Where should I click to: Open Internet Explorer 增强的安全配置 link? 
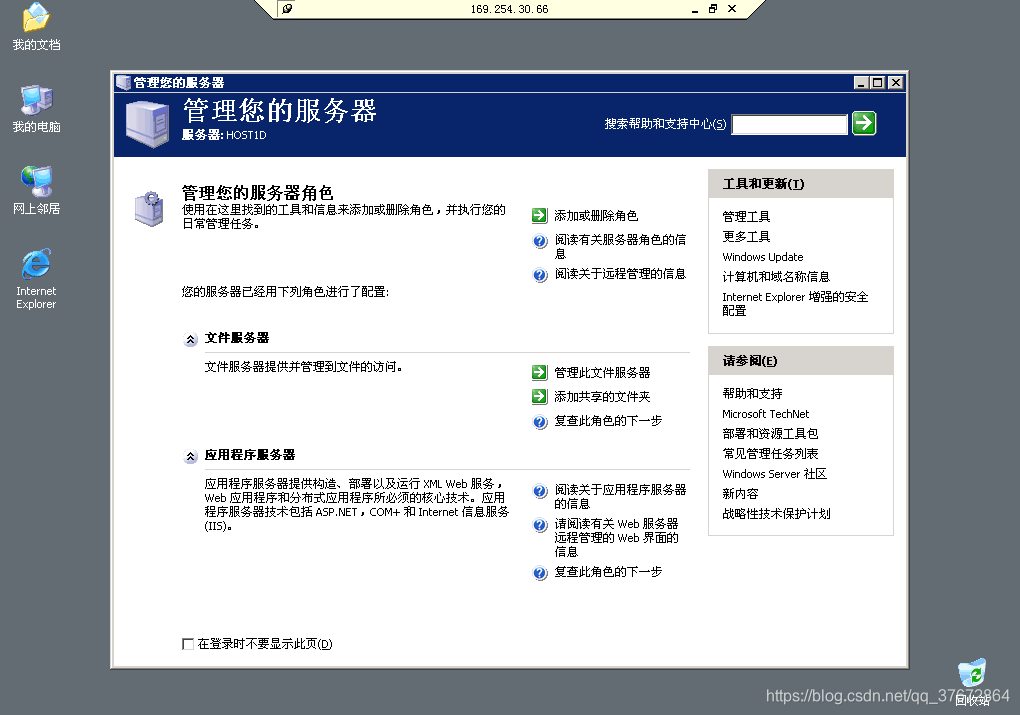[795, 304]
